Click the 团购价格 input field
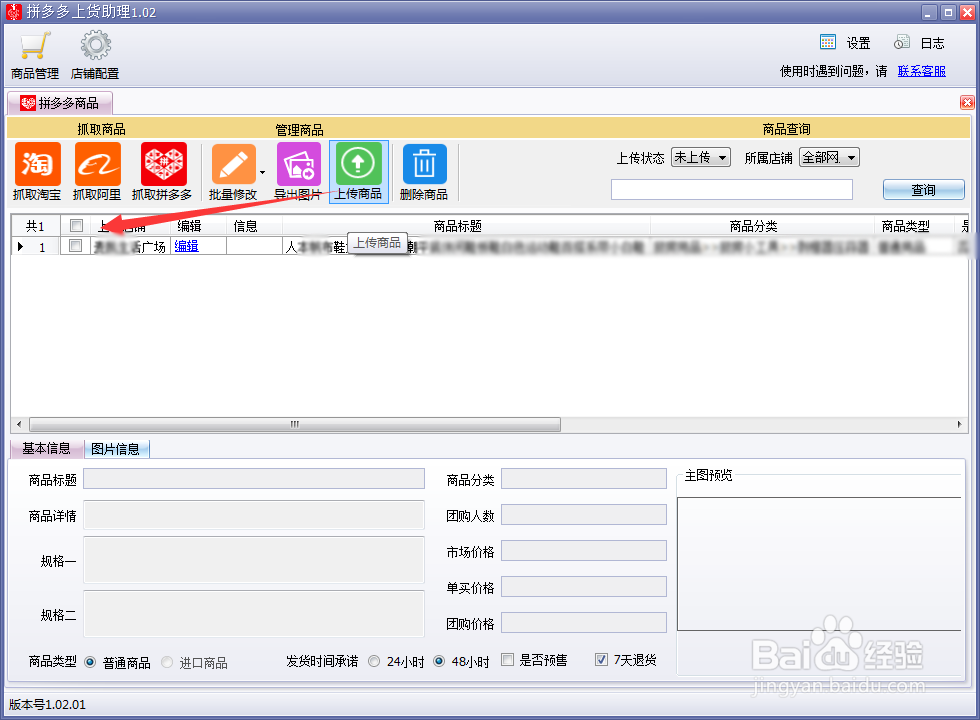The height and width of the screenshot is (720, 980). pos(584,622)
